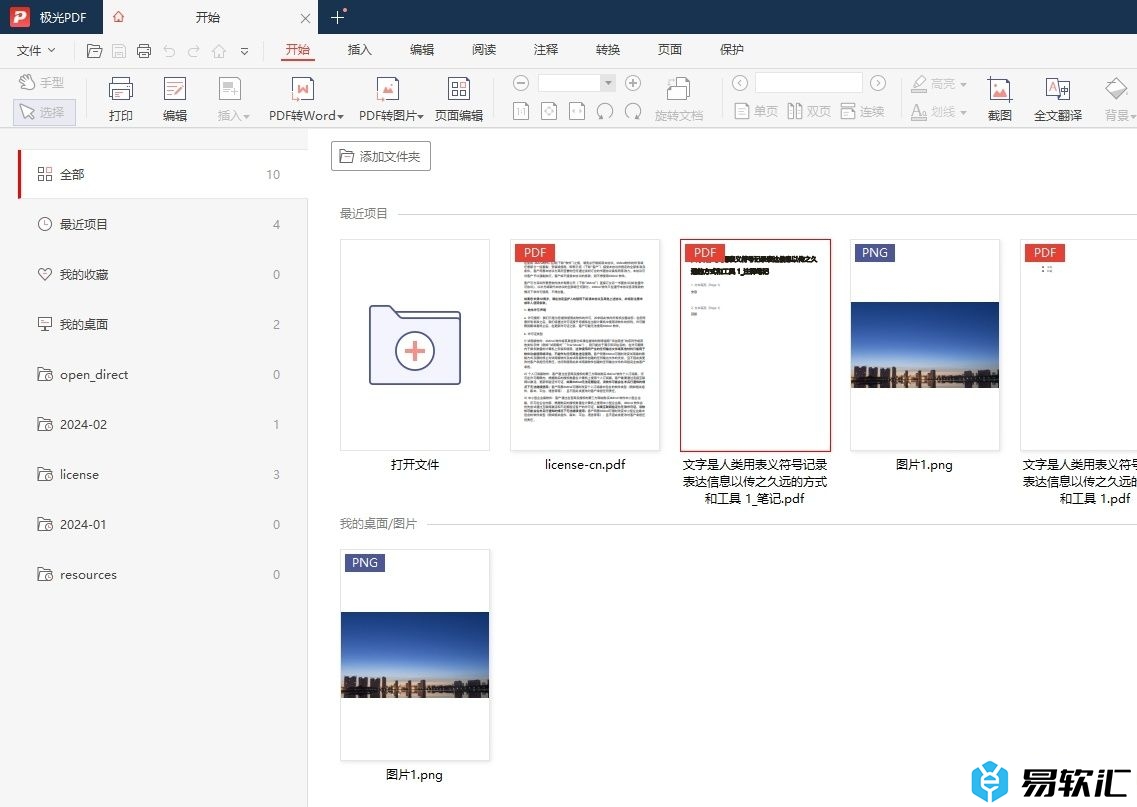Screen dimensions: 1137x807
Task: Switch to the 编辑 ribbon tab
Action: [x=421, y=50]
